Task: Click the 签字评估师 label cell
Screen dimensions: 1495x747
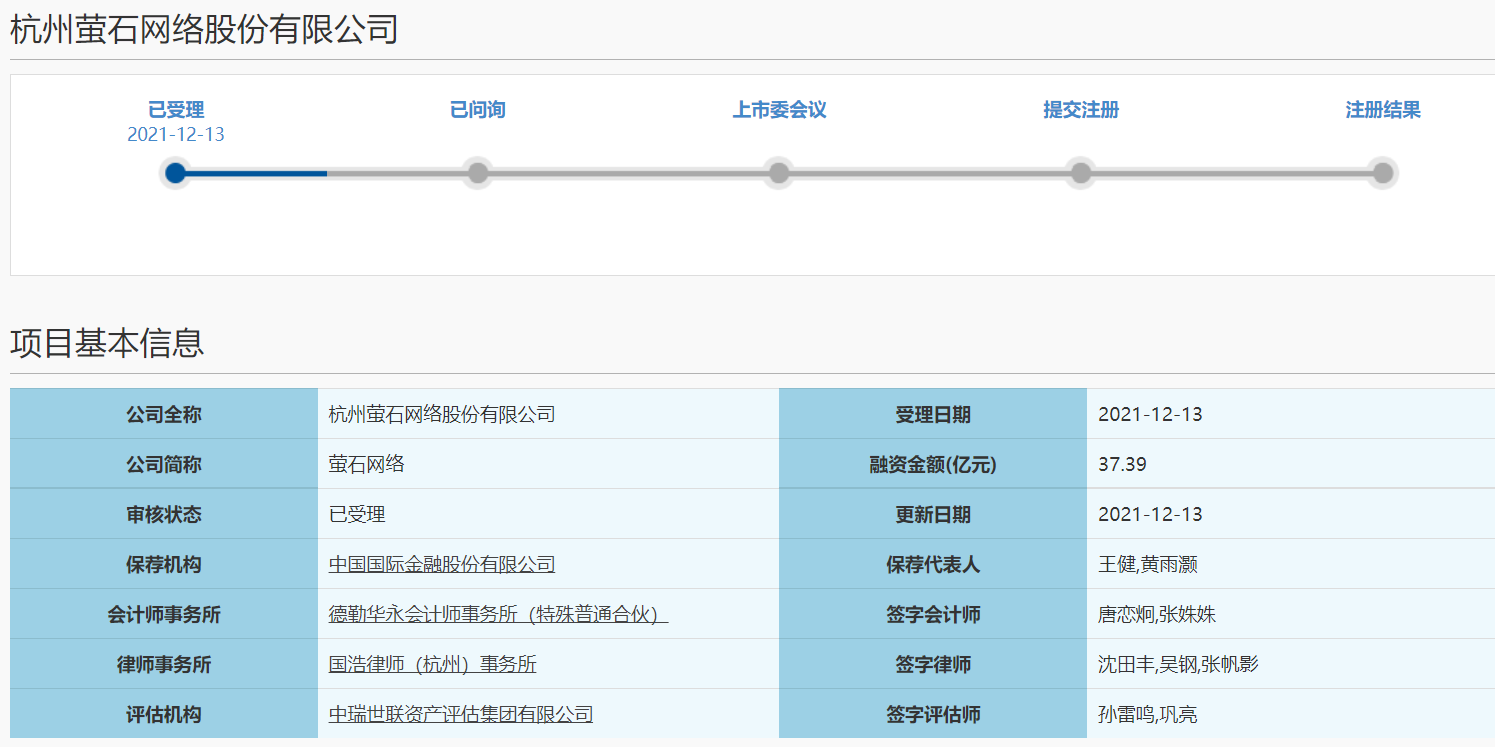Action: point(933,714)
